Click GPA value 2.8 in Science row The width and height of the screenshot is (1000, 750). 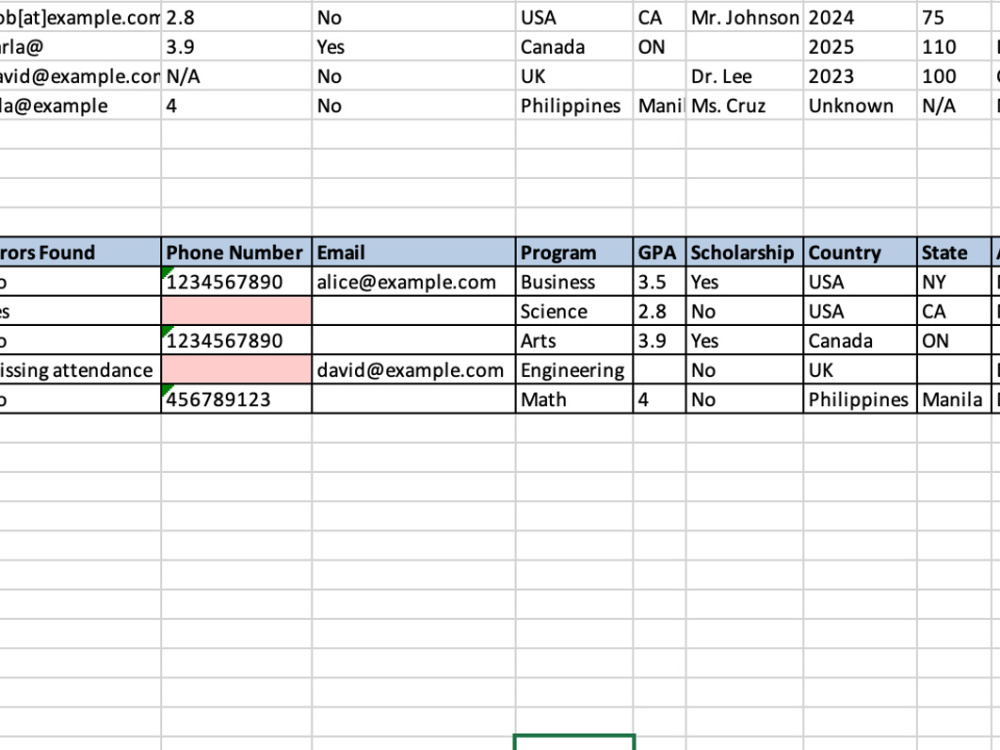[659, 311]
